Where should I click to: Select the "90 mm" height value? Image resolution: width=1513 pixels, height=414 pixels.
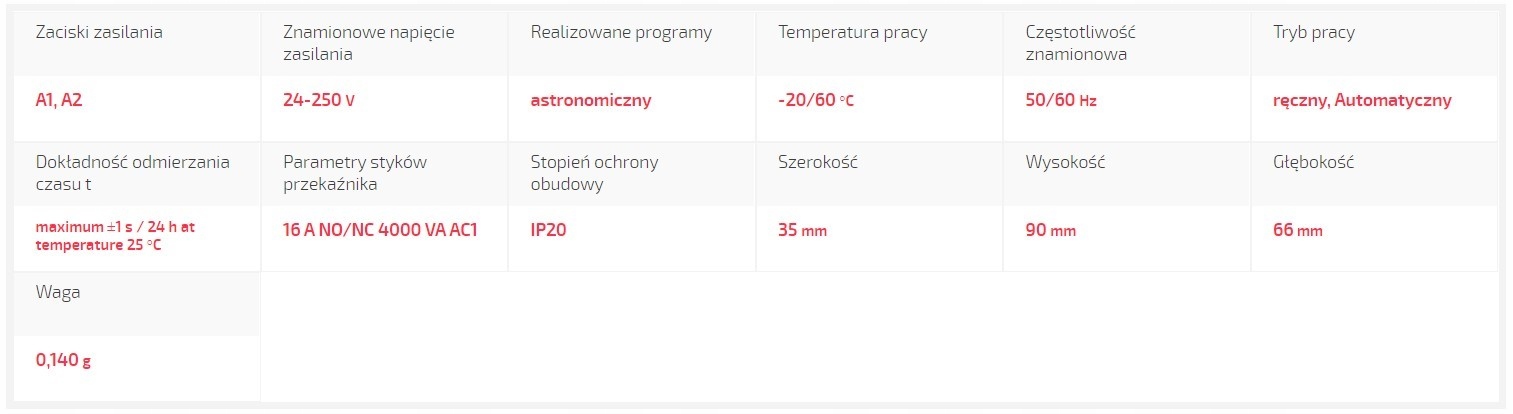click(x=1051, y=230)
